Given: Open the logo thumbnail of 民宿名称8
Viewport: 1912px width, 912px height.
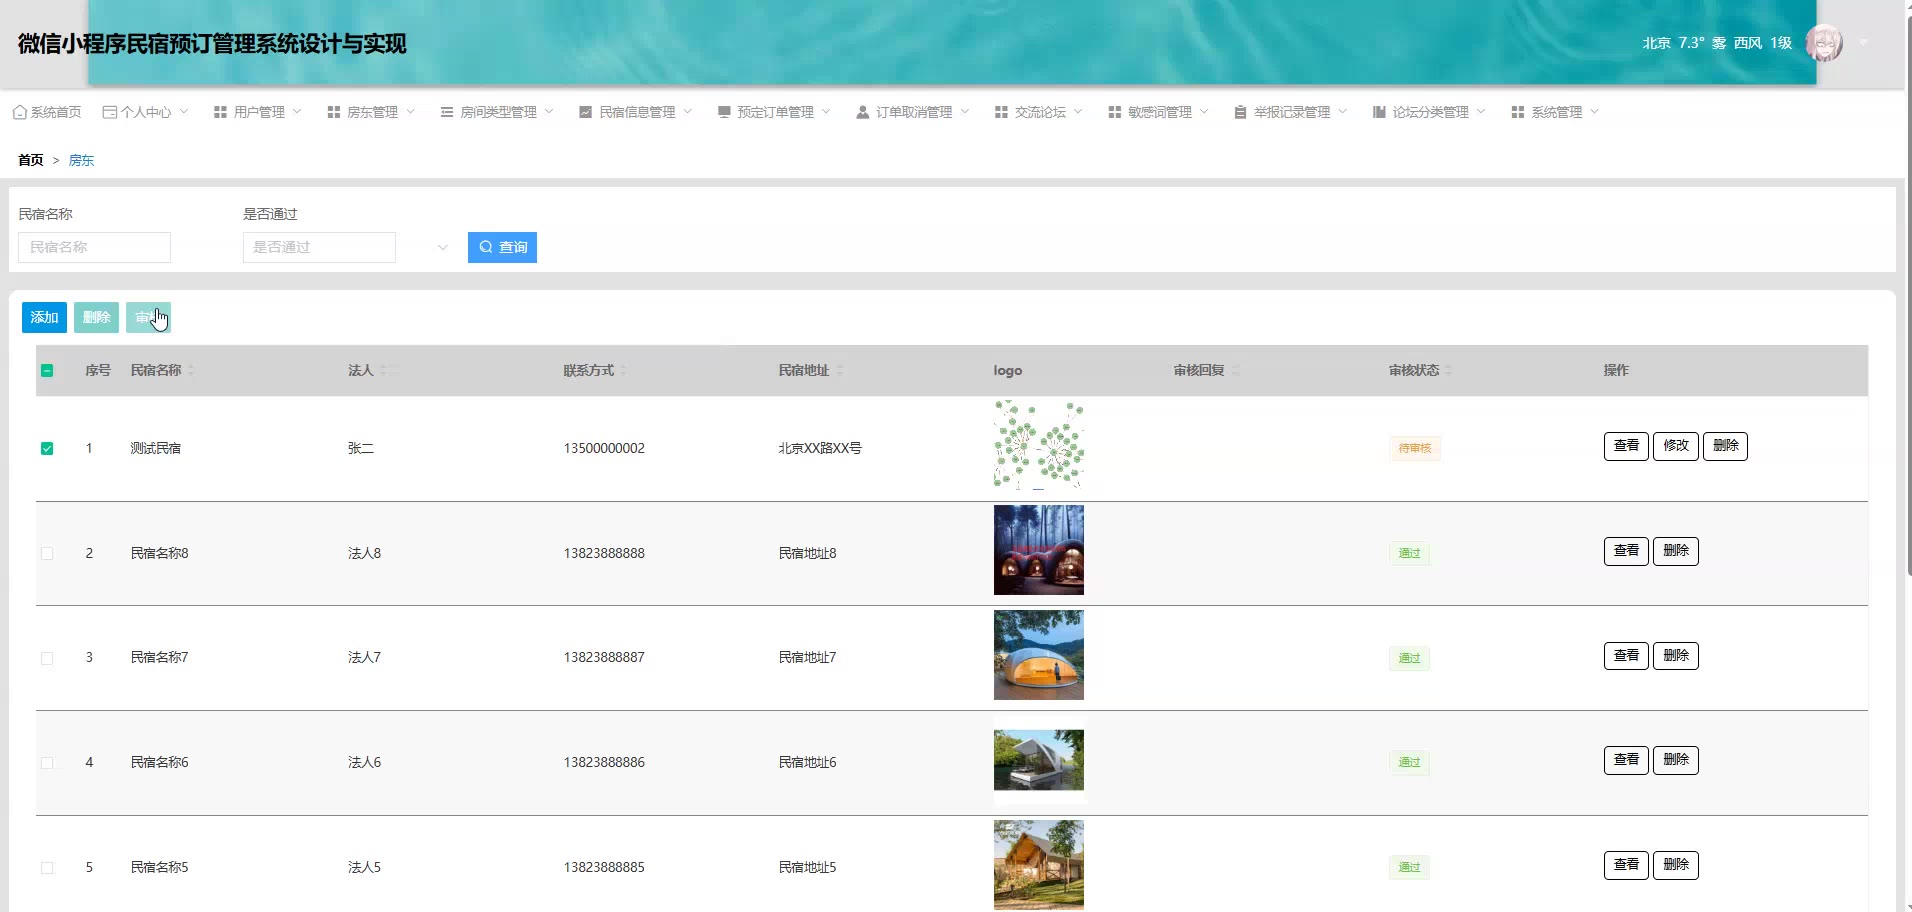Looking at the screenshot, I should click(1039, 550).
